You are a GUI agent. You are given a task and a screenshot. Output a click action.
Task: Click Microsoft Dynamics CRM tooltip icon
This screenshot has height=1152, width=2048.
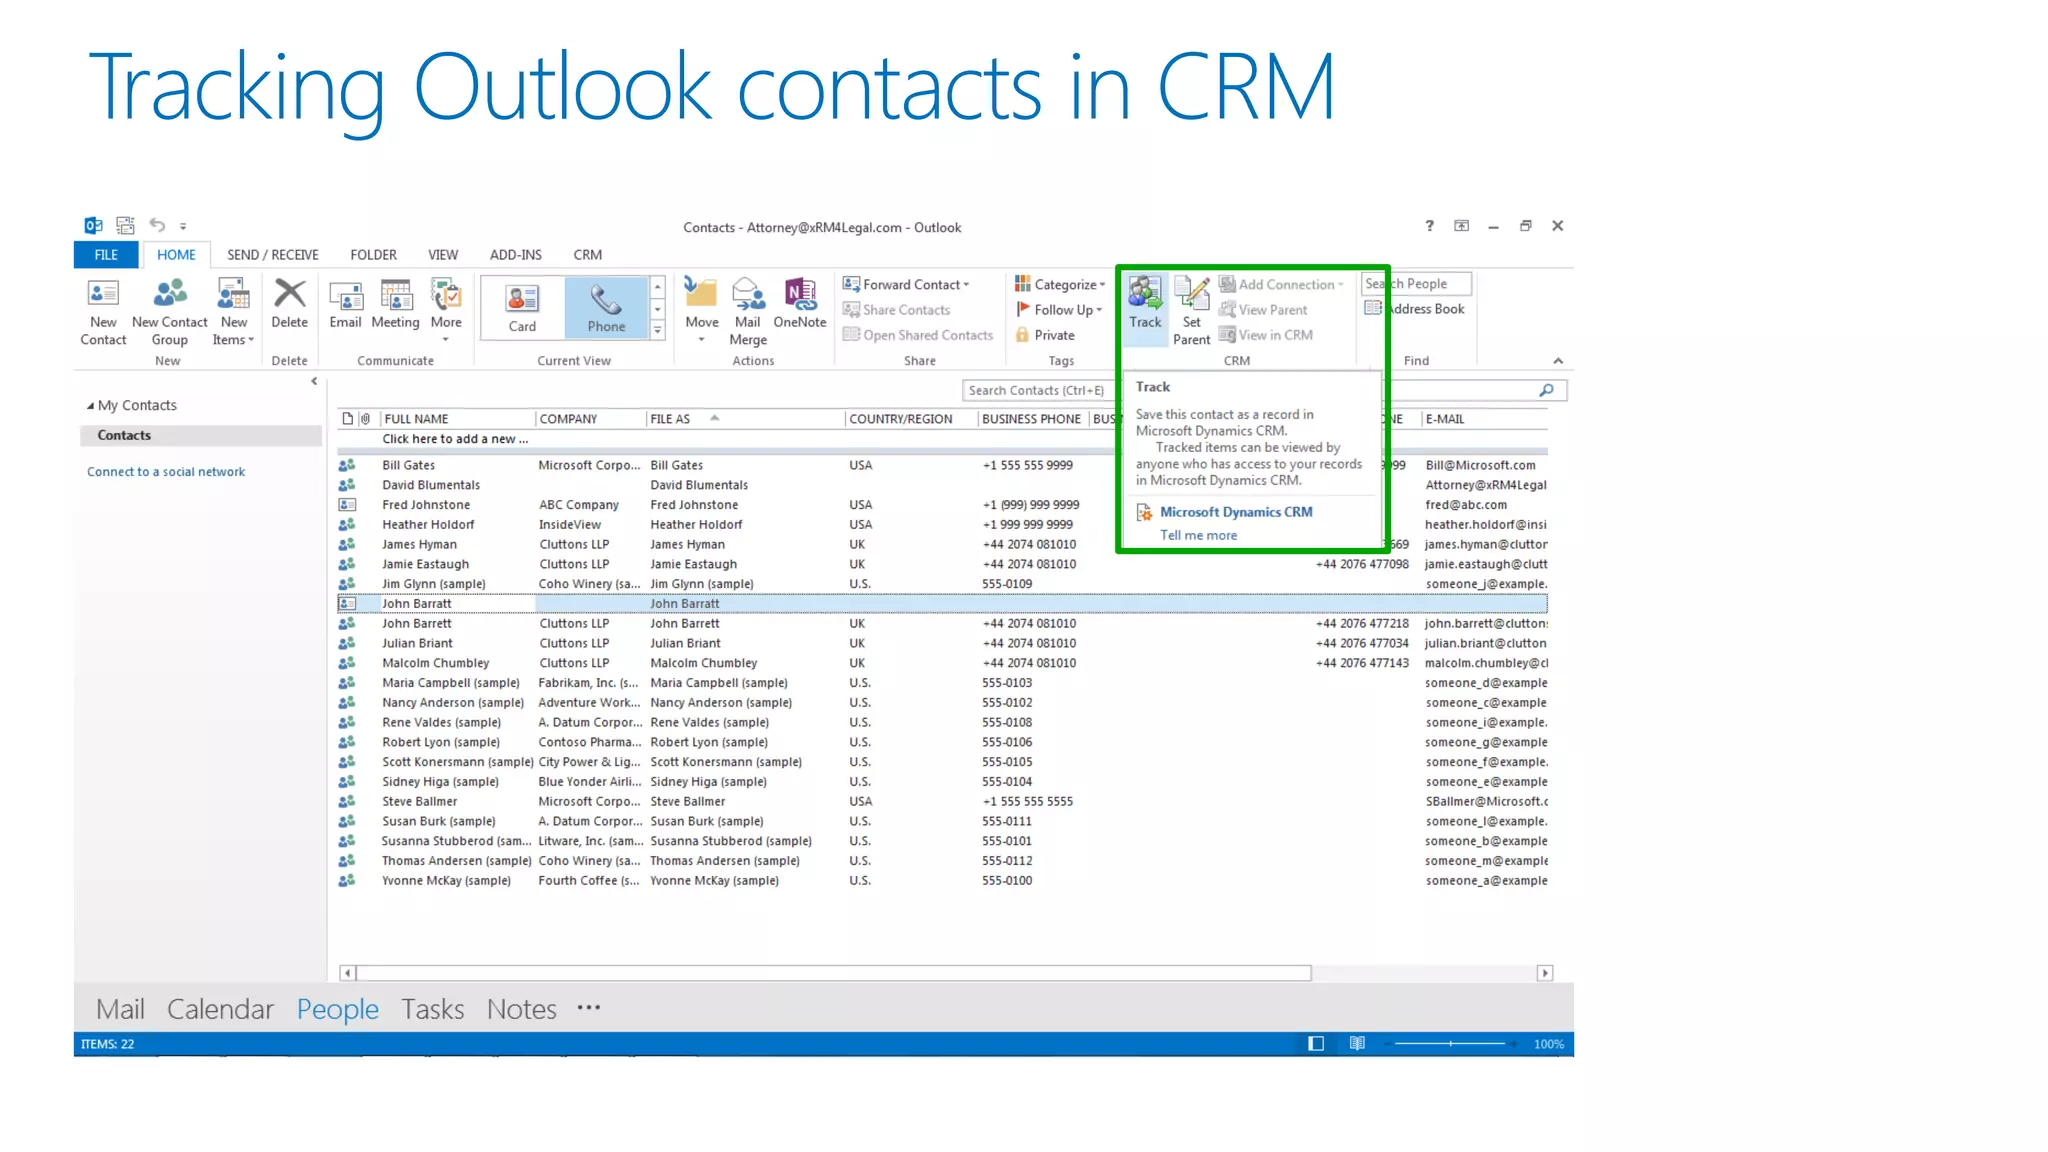[x=1144, y=512]
